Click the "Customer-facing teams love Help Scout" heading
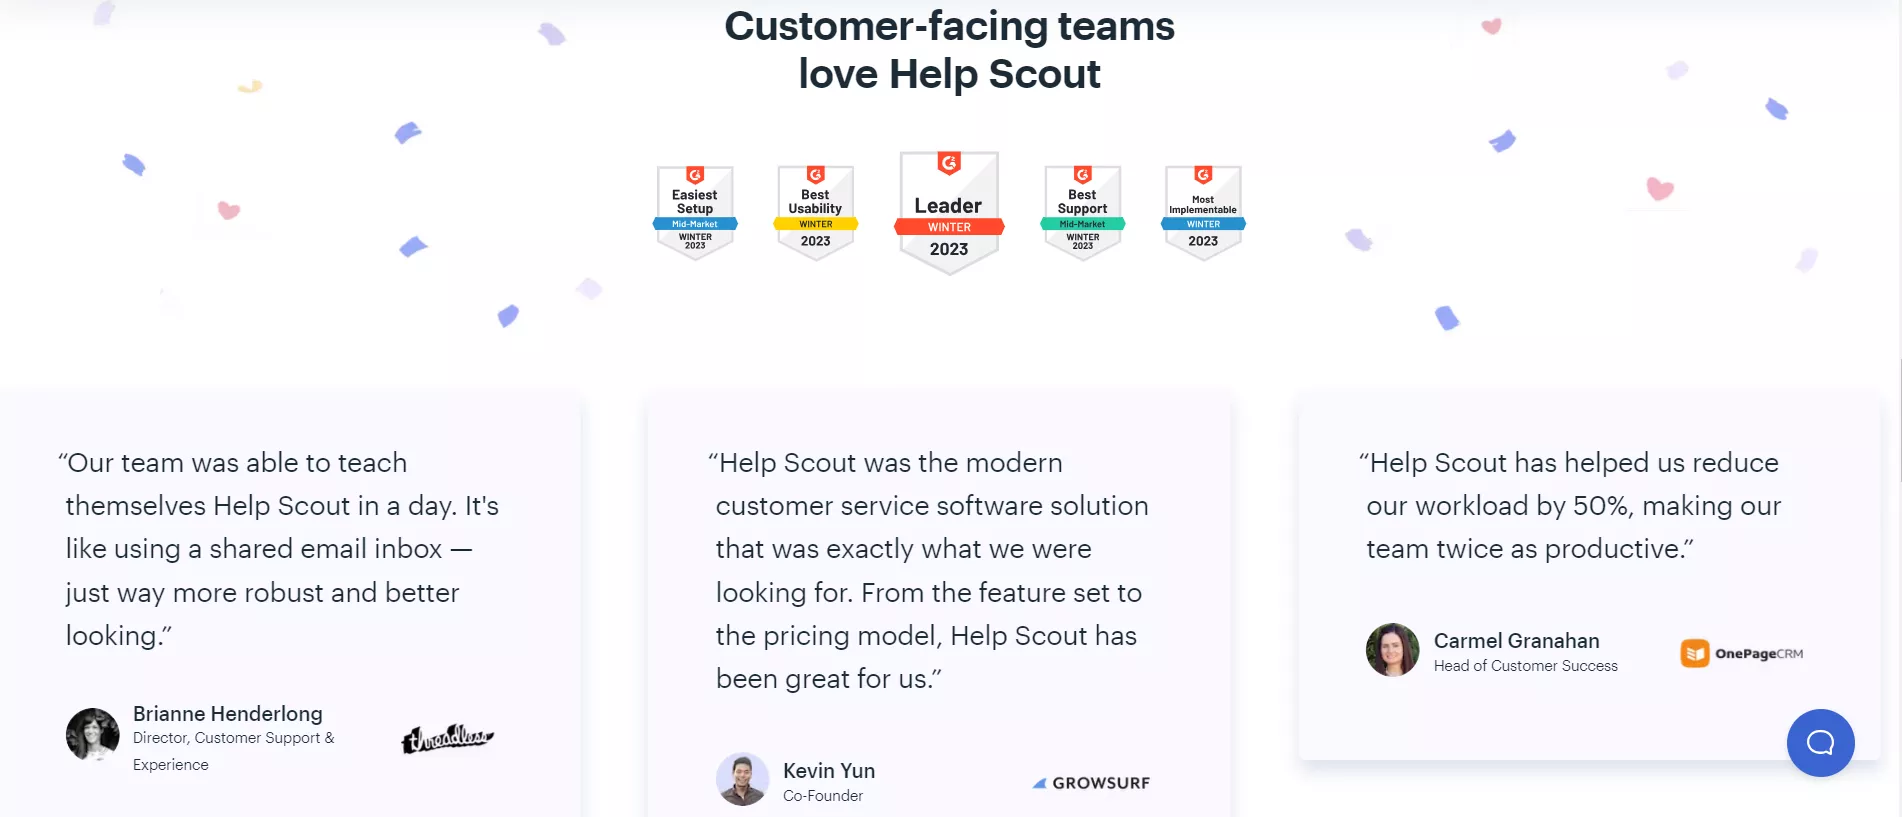Screen dimensions: 1902x817 [949, 50]
